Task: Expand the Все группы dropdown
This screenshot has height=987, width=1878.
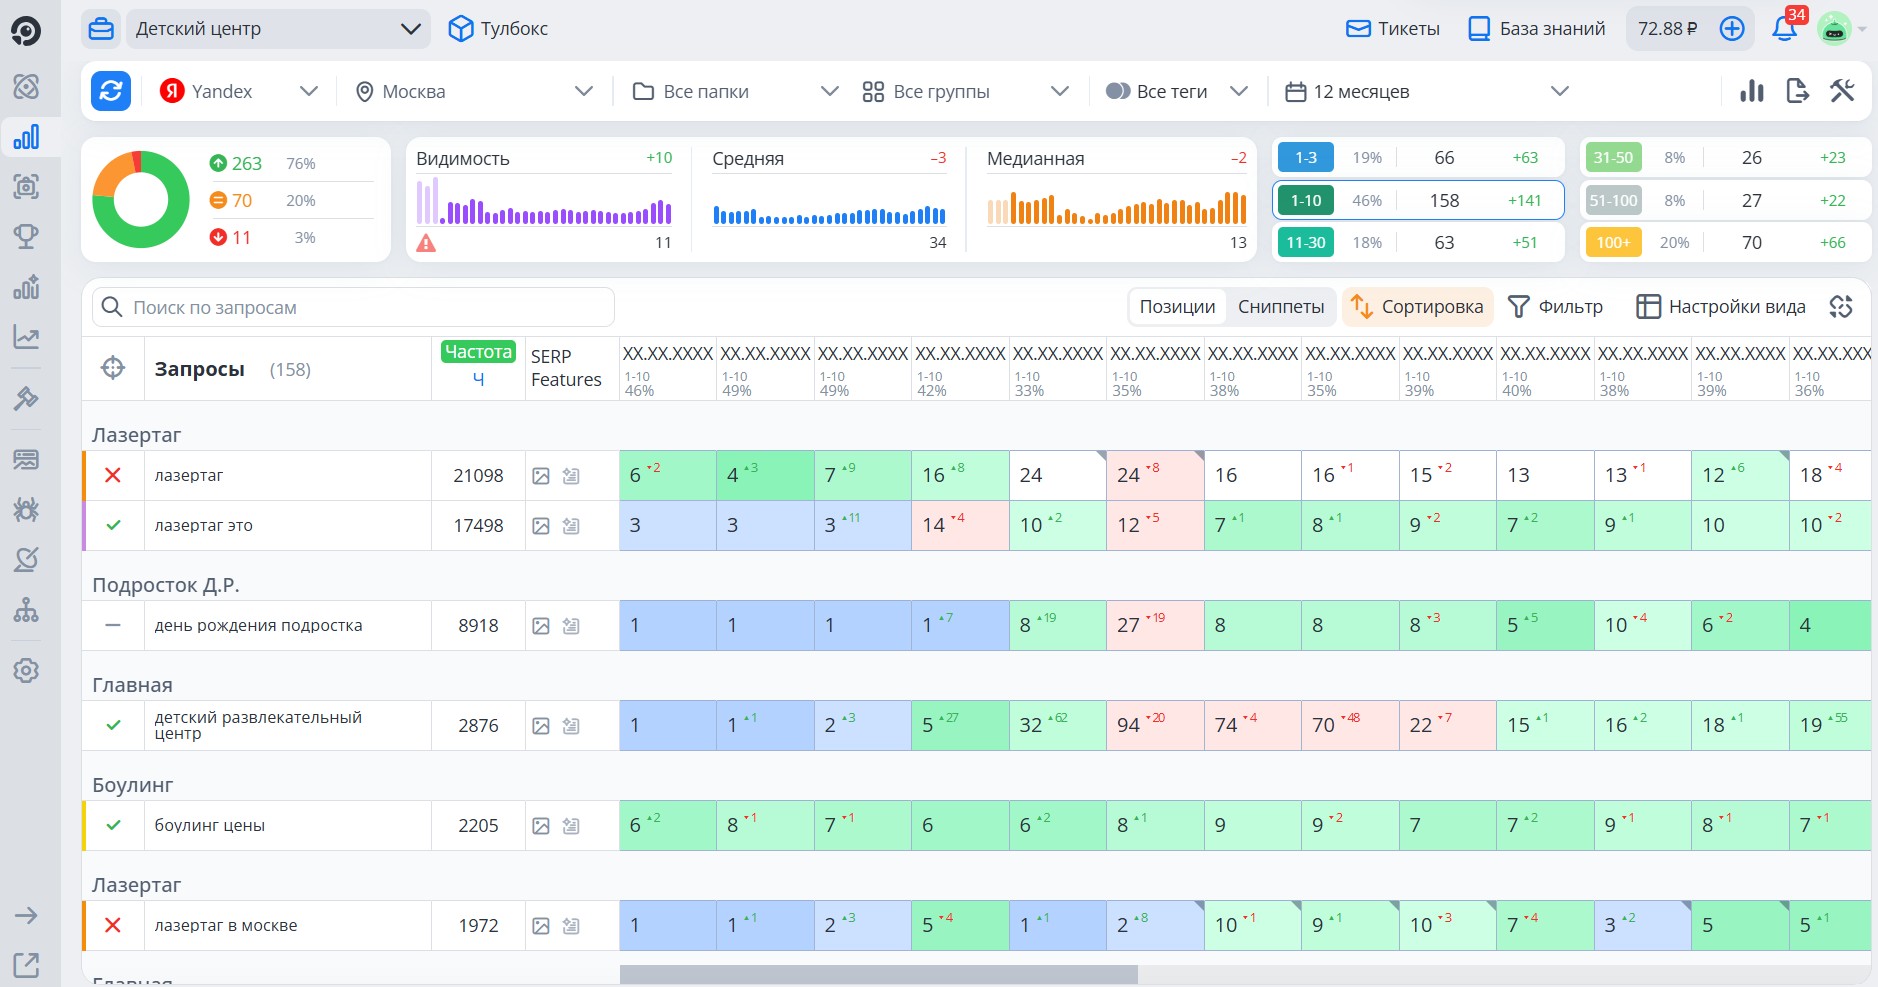Action: click(x=965, y=91)
